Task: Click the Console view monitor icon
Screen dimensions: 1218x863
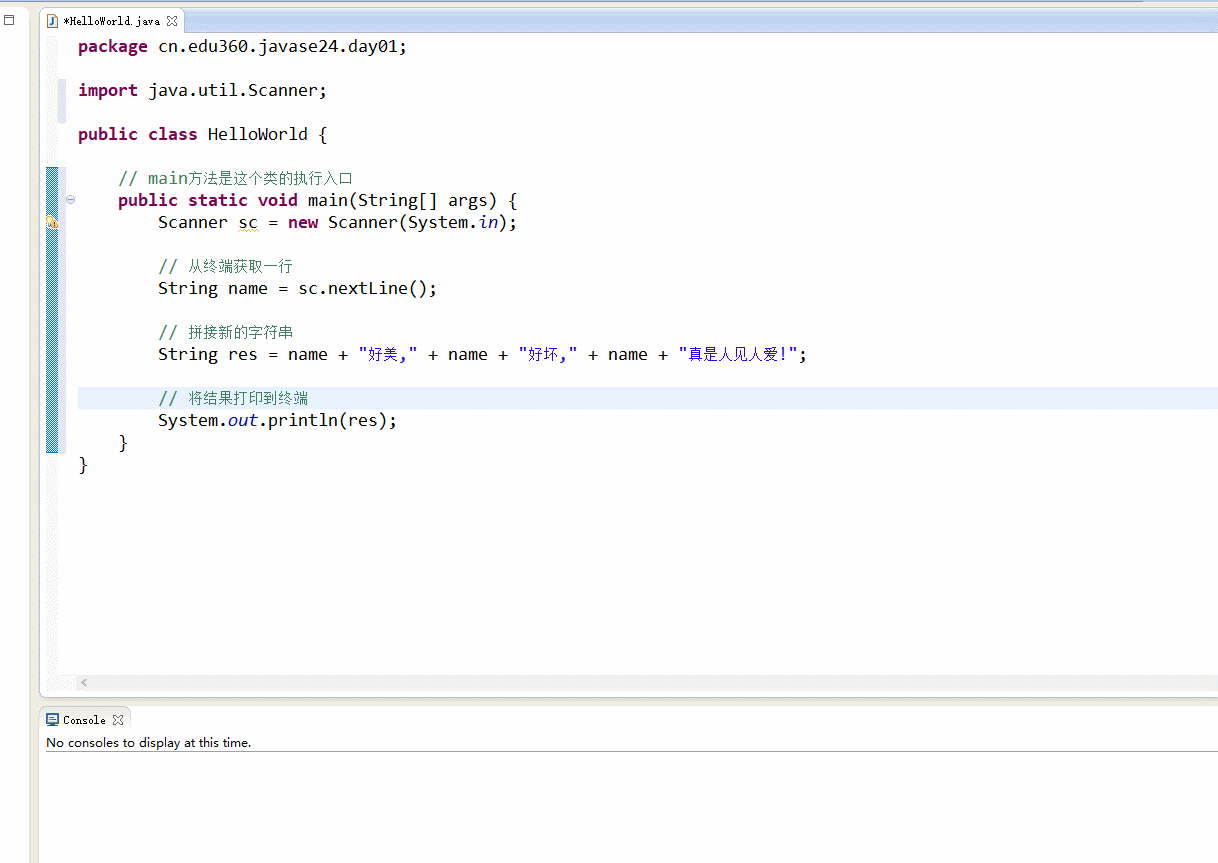Action: pos(53,720)
